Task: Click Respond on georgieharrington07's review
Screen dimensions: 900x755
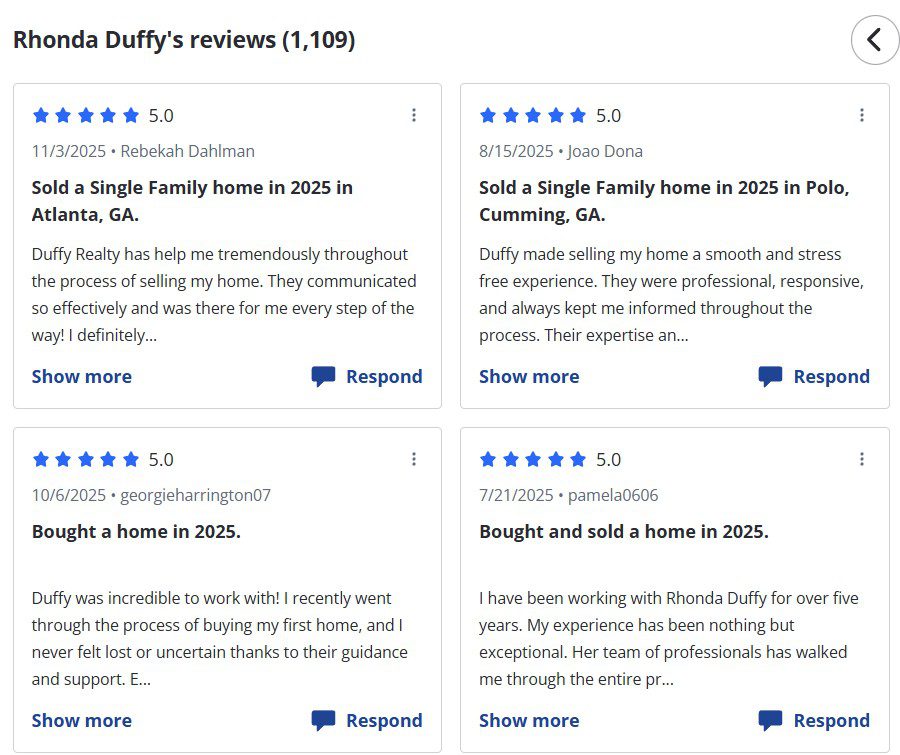Action: [384, 720]
